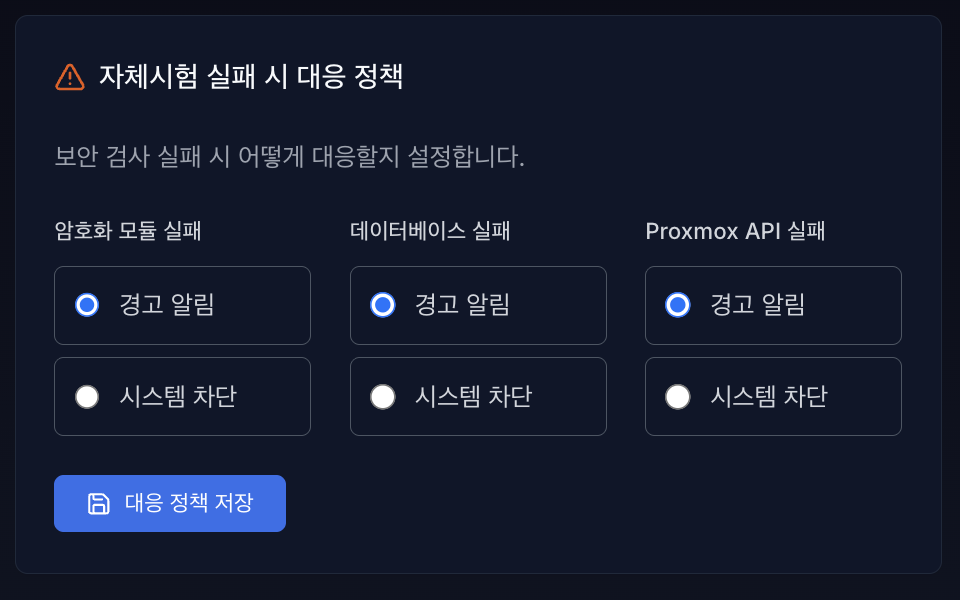Click the 시스템 차단 card in the Proxmox column
960x600 pixels.
pos(773,396)
